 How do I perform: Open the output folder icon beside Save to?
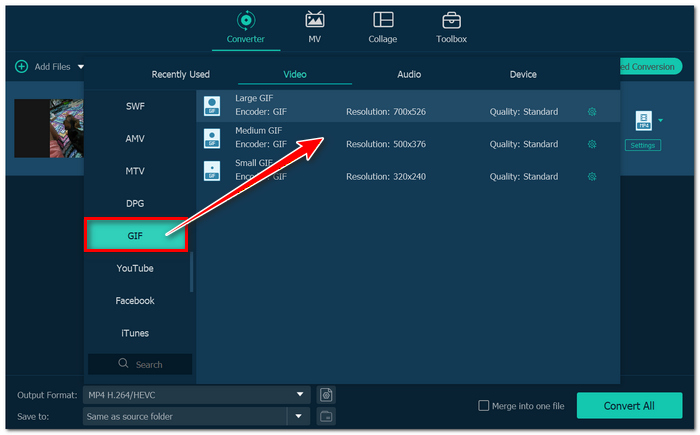(x=326, y=416)
